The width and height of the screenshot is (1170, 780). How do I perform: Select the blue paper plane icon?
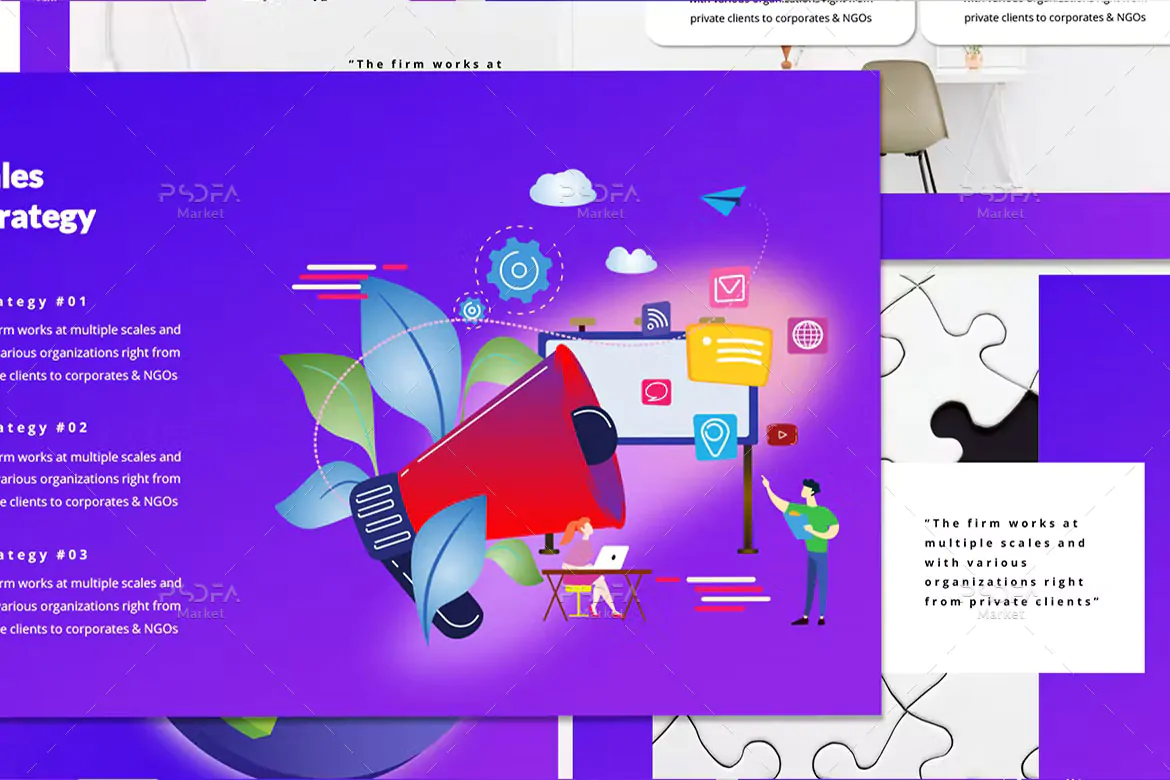coord(724,200)
